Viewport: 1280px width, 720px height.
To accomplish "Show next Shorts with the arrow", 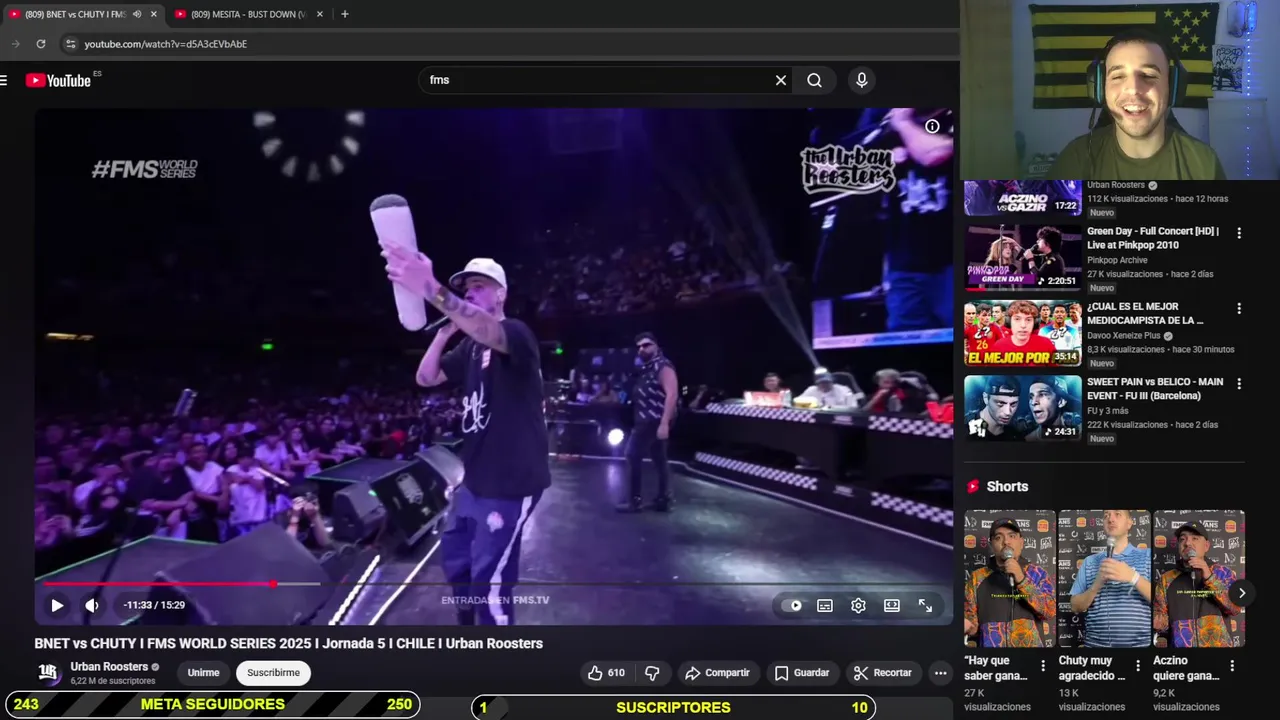I will tap(1241, 593).
